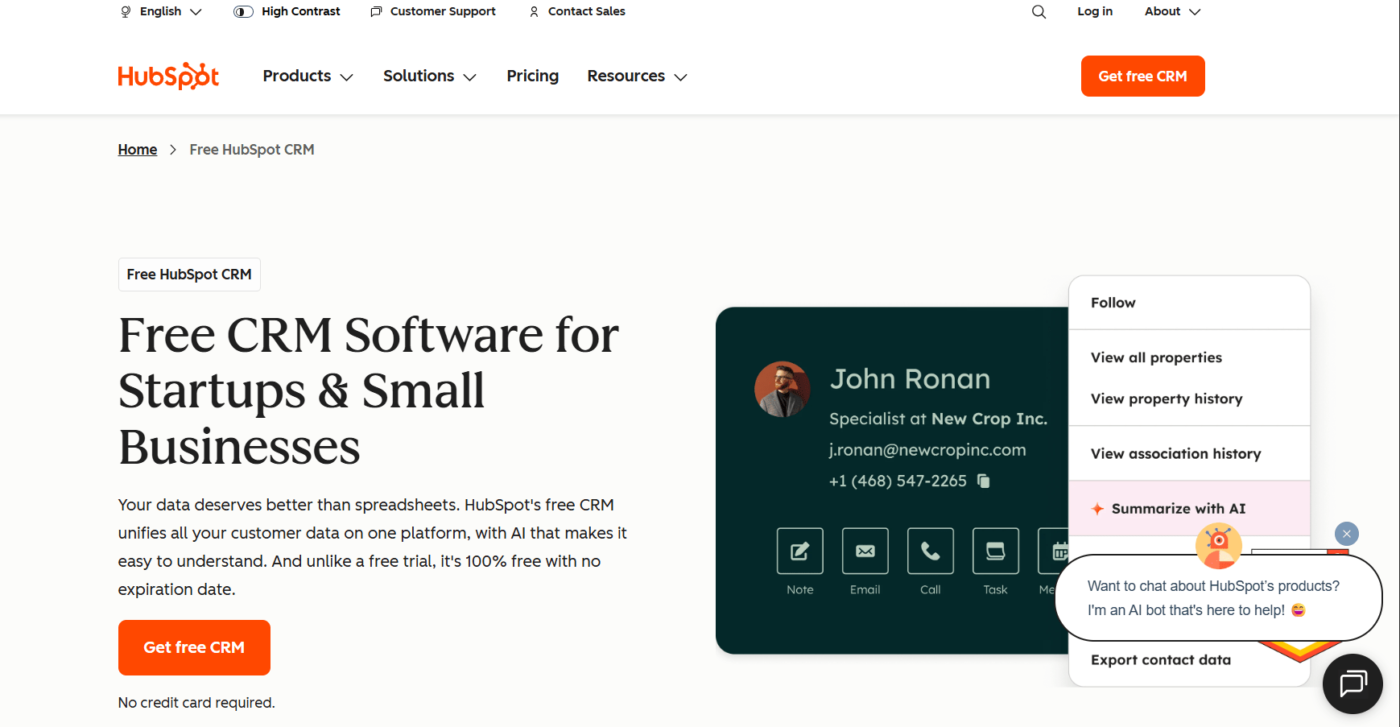Click the HubSpot logo

click(168, 76)
